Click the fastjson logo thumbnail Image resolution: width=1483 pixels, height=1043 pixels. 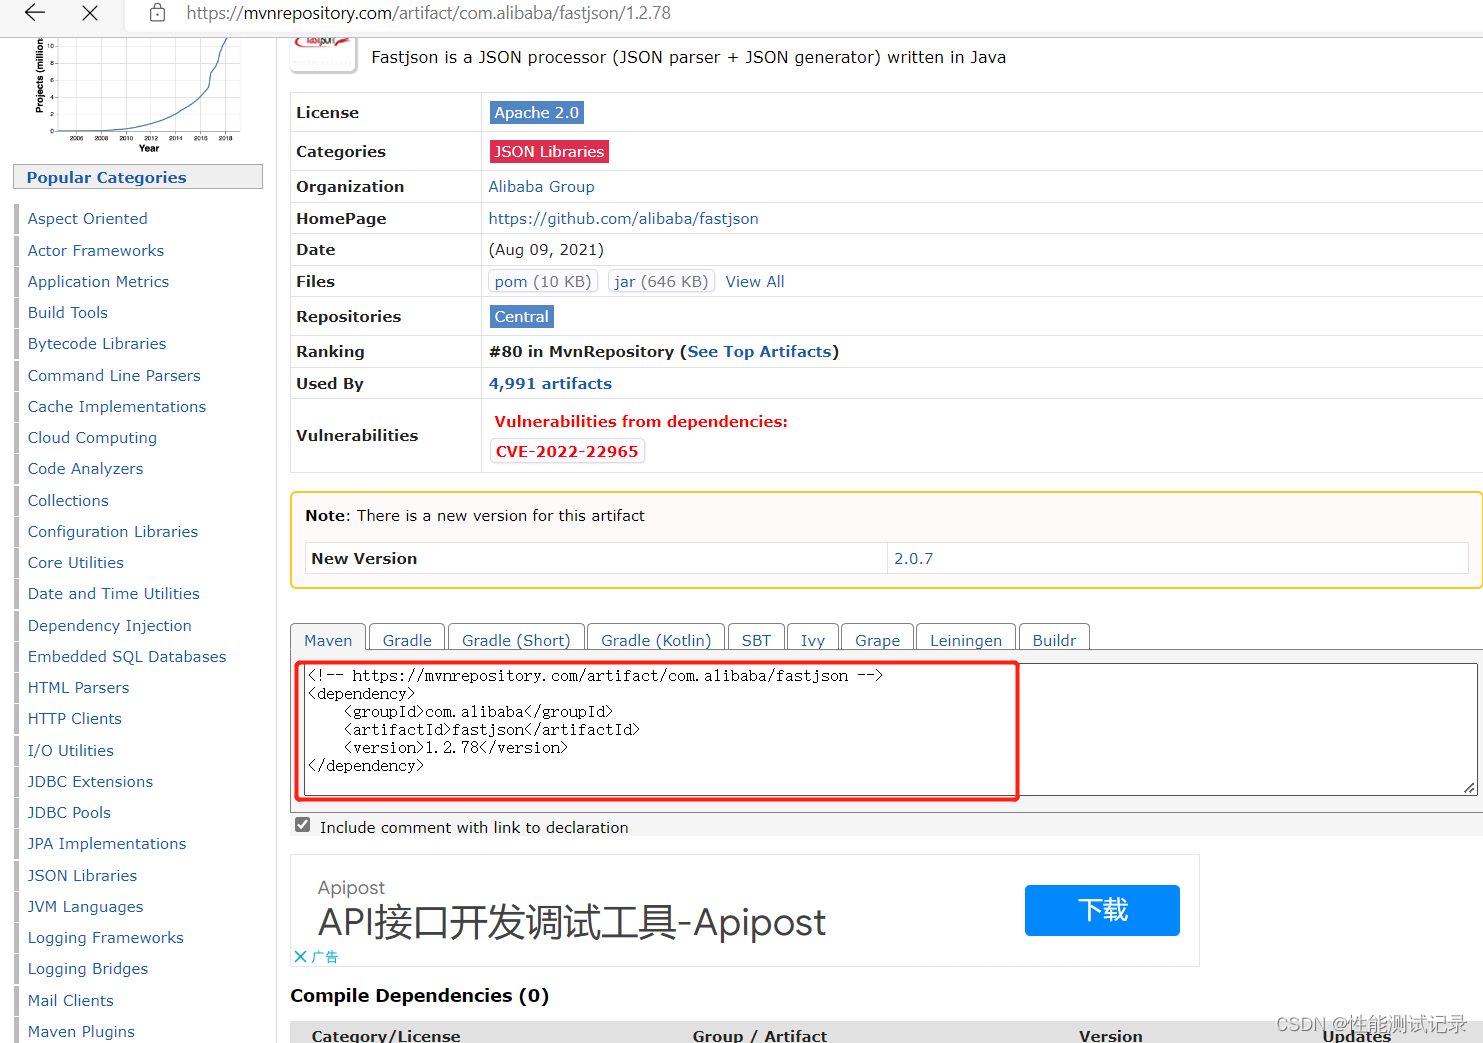324,54
